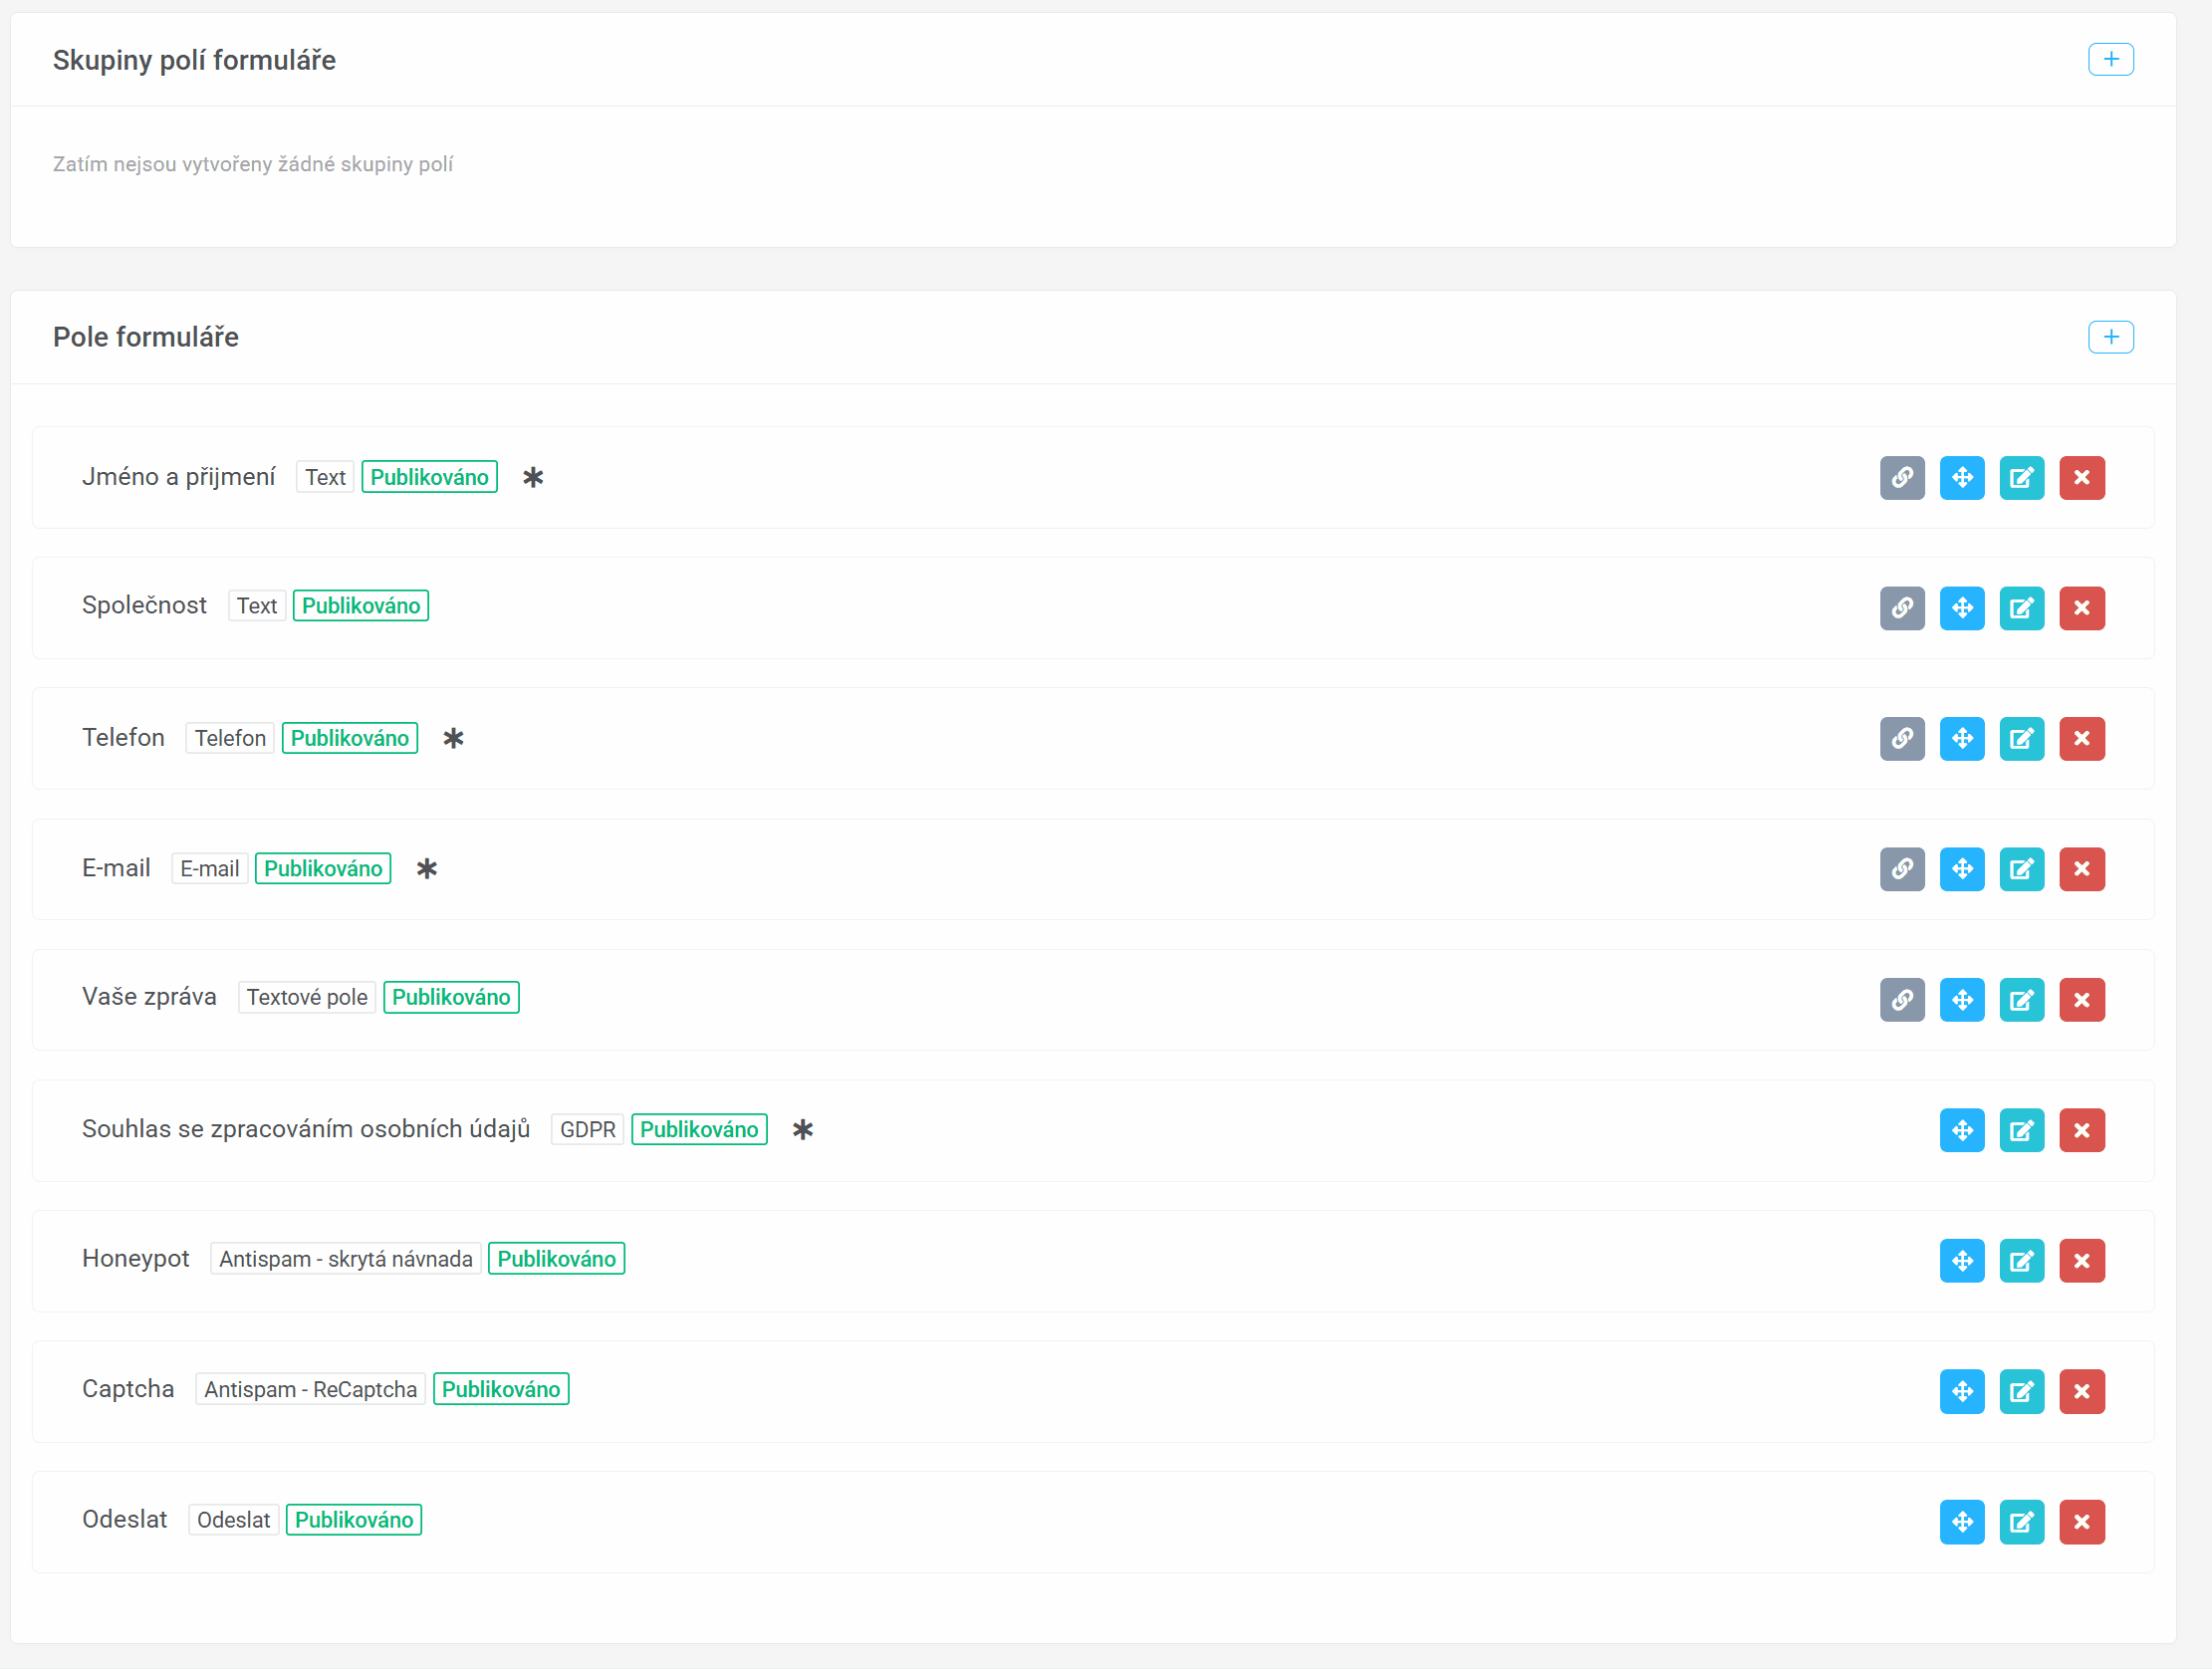Click required asterisk on E-mail row

[427, 869]
